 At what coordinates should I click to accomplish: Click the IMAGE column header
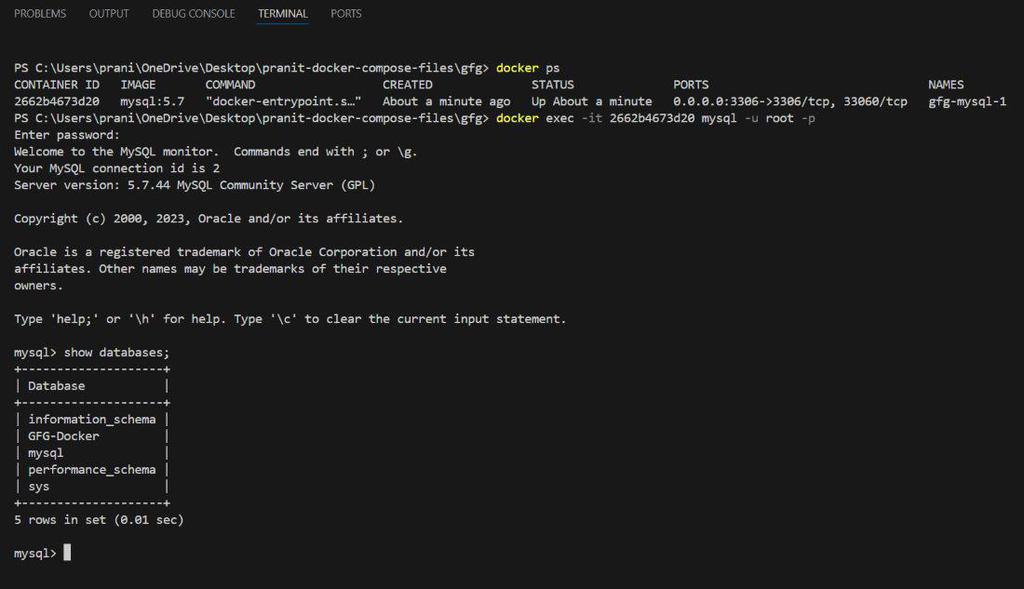click(138, 85)
